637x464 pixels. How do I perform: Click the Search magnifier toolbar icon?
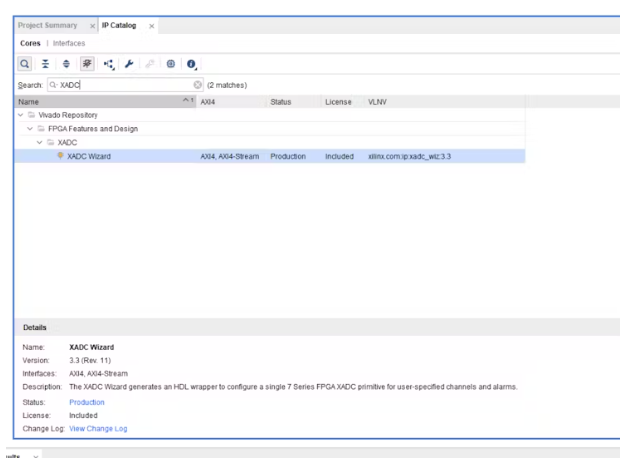pos(25,63)
